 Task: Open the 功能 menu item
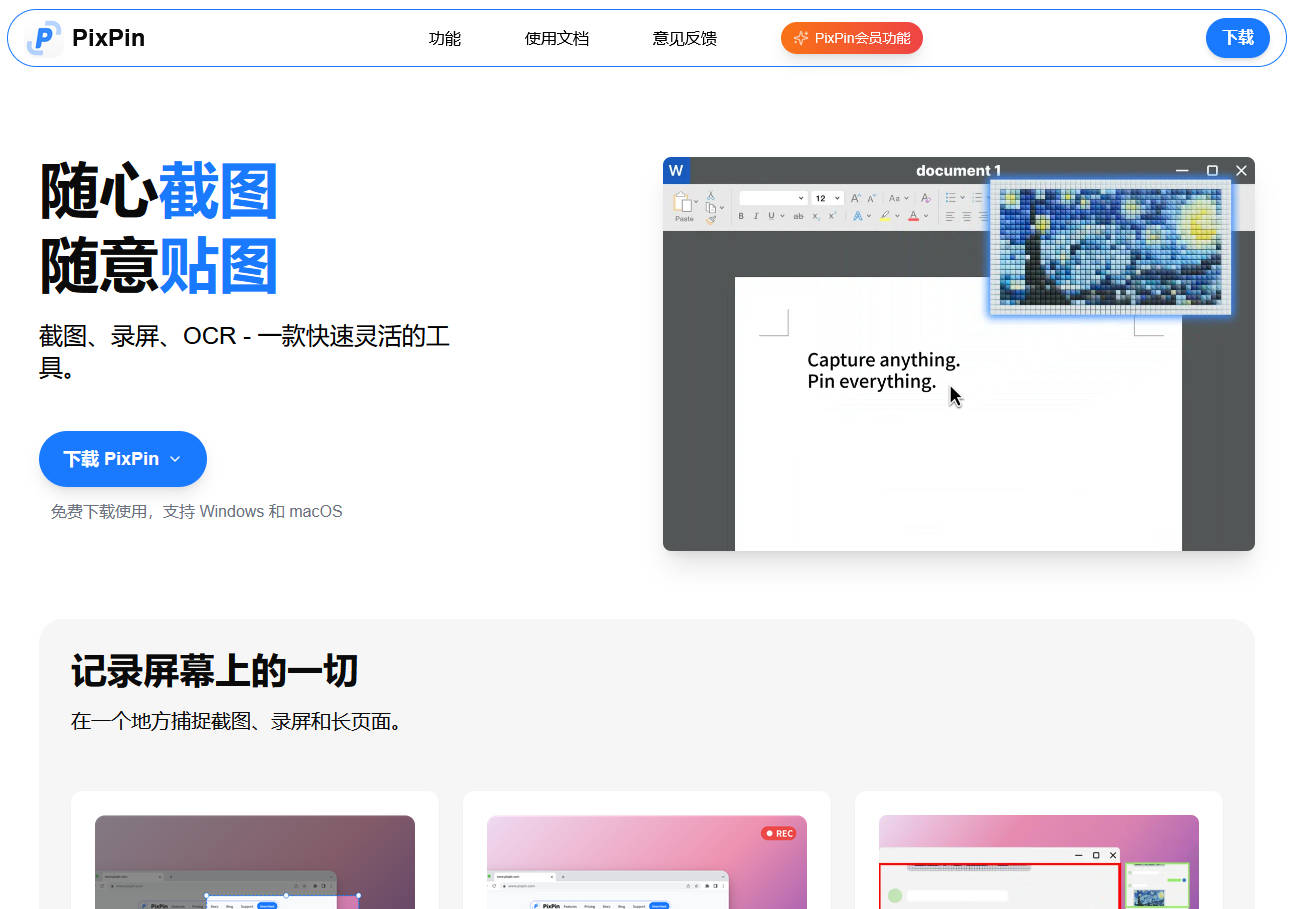coord(445,38)
